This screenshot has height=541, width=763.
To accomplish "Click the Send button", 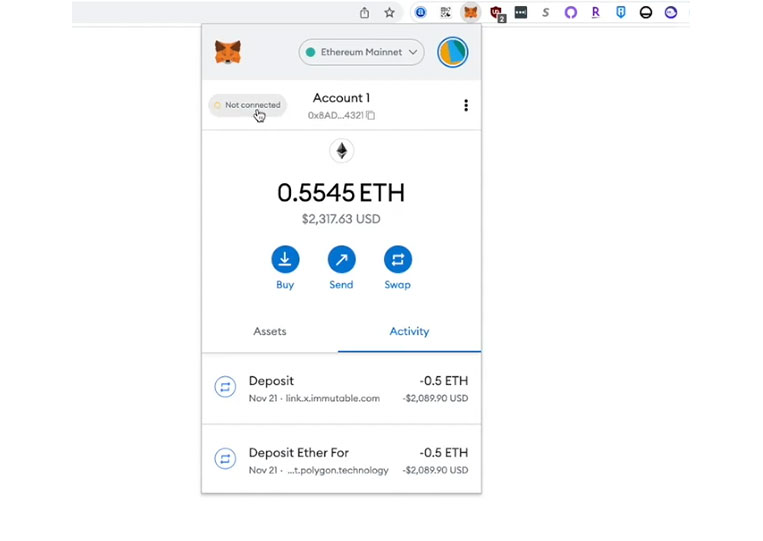I will click(x=342, y=268).
